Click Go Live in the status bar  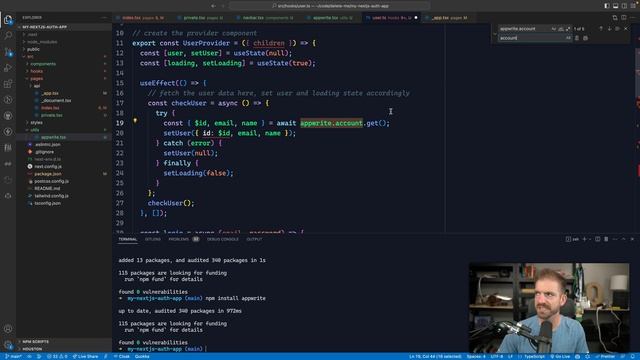(560, 356)
